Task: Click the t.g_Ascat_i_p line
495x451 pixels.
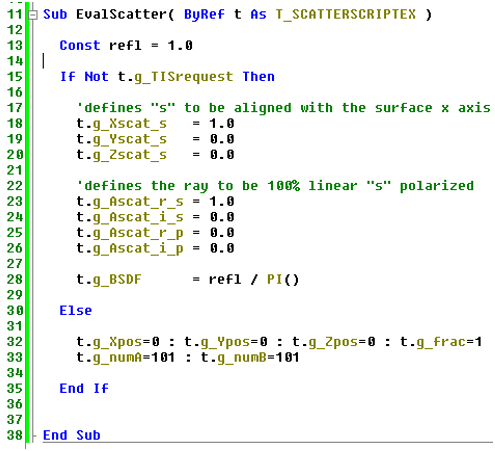Action: 155,248
